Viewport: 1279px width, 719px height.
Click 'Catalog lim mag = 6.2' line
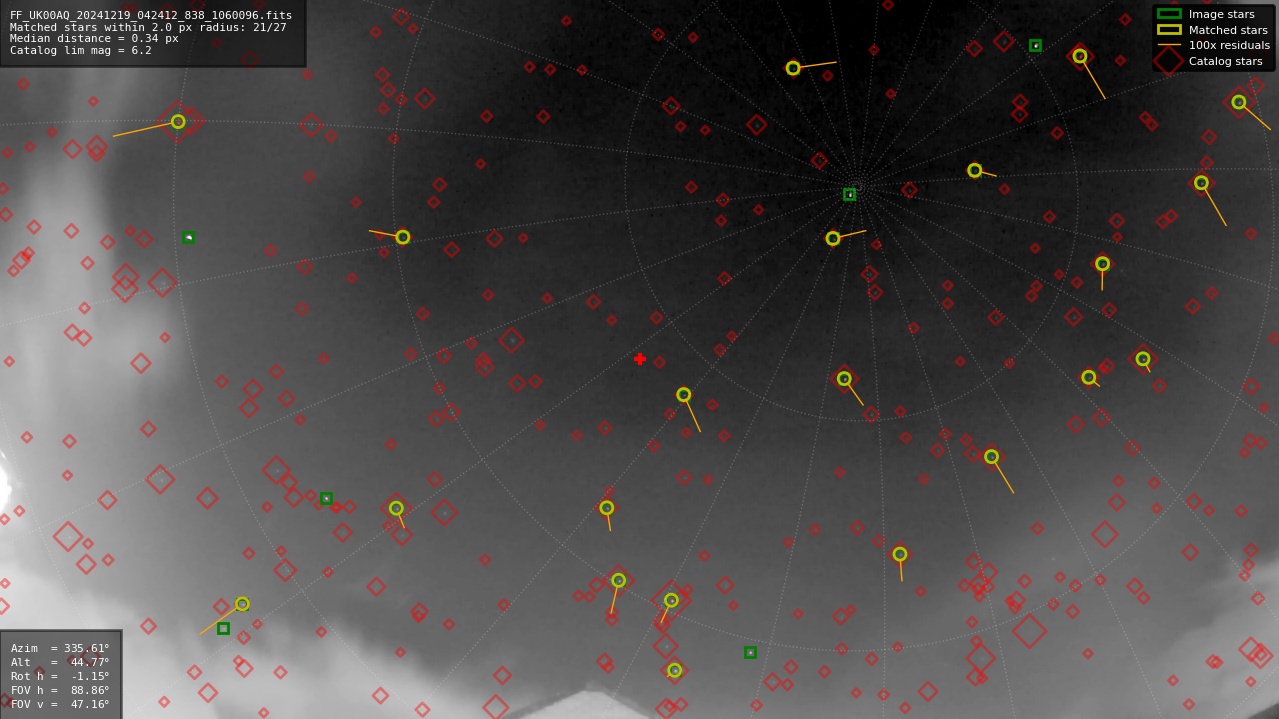tap(81, 51)
